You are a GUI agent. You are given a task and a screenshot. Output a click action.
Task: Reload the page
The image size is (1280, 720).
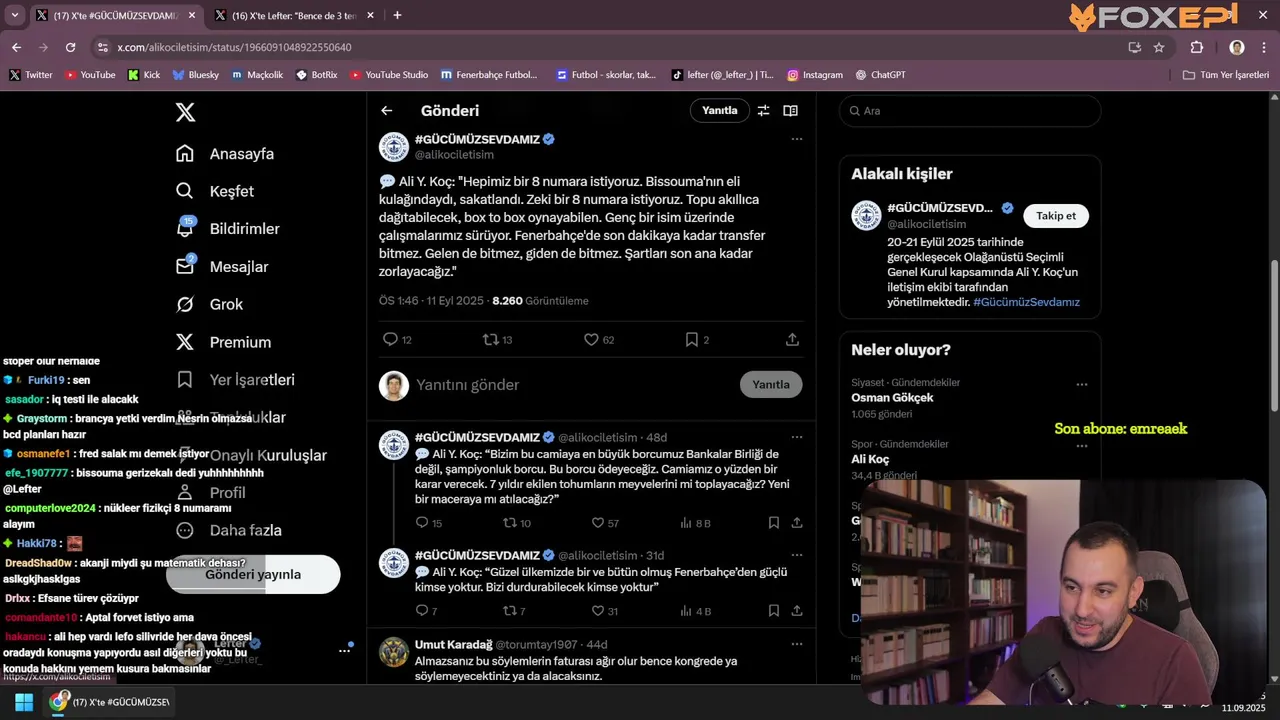coord(70,47)
